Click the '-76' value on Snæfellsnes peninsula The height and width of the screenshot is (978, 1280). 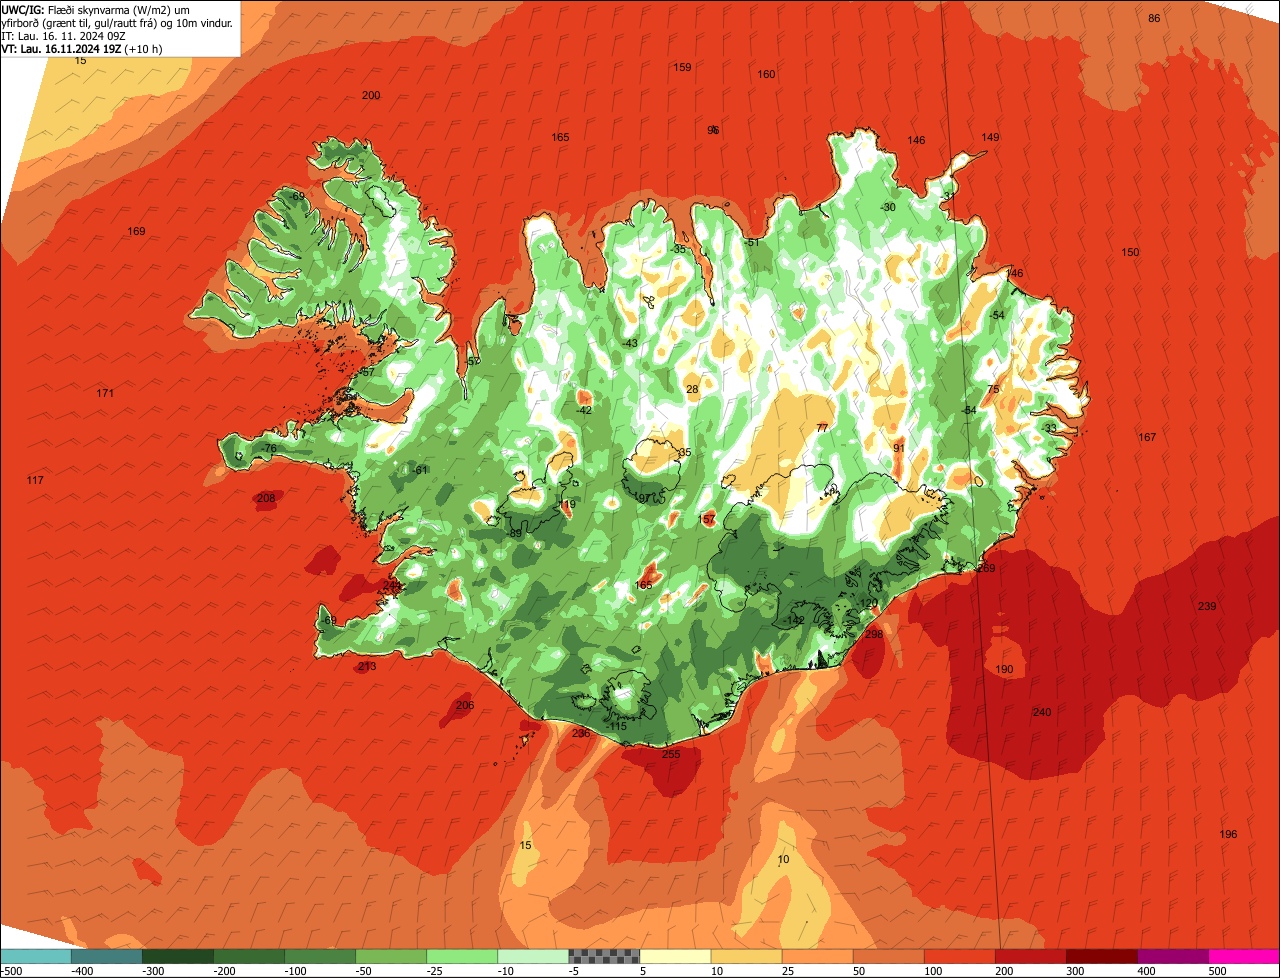(269, 450)
